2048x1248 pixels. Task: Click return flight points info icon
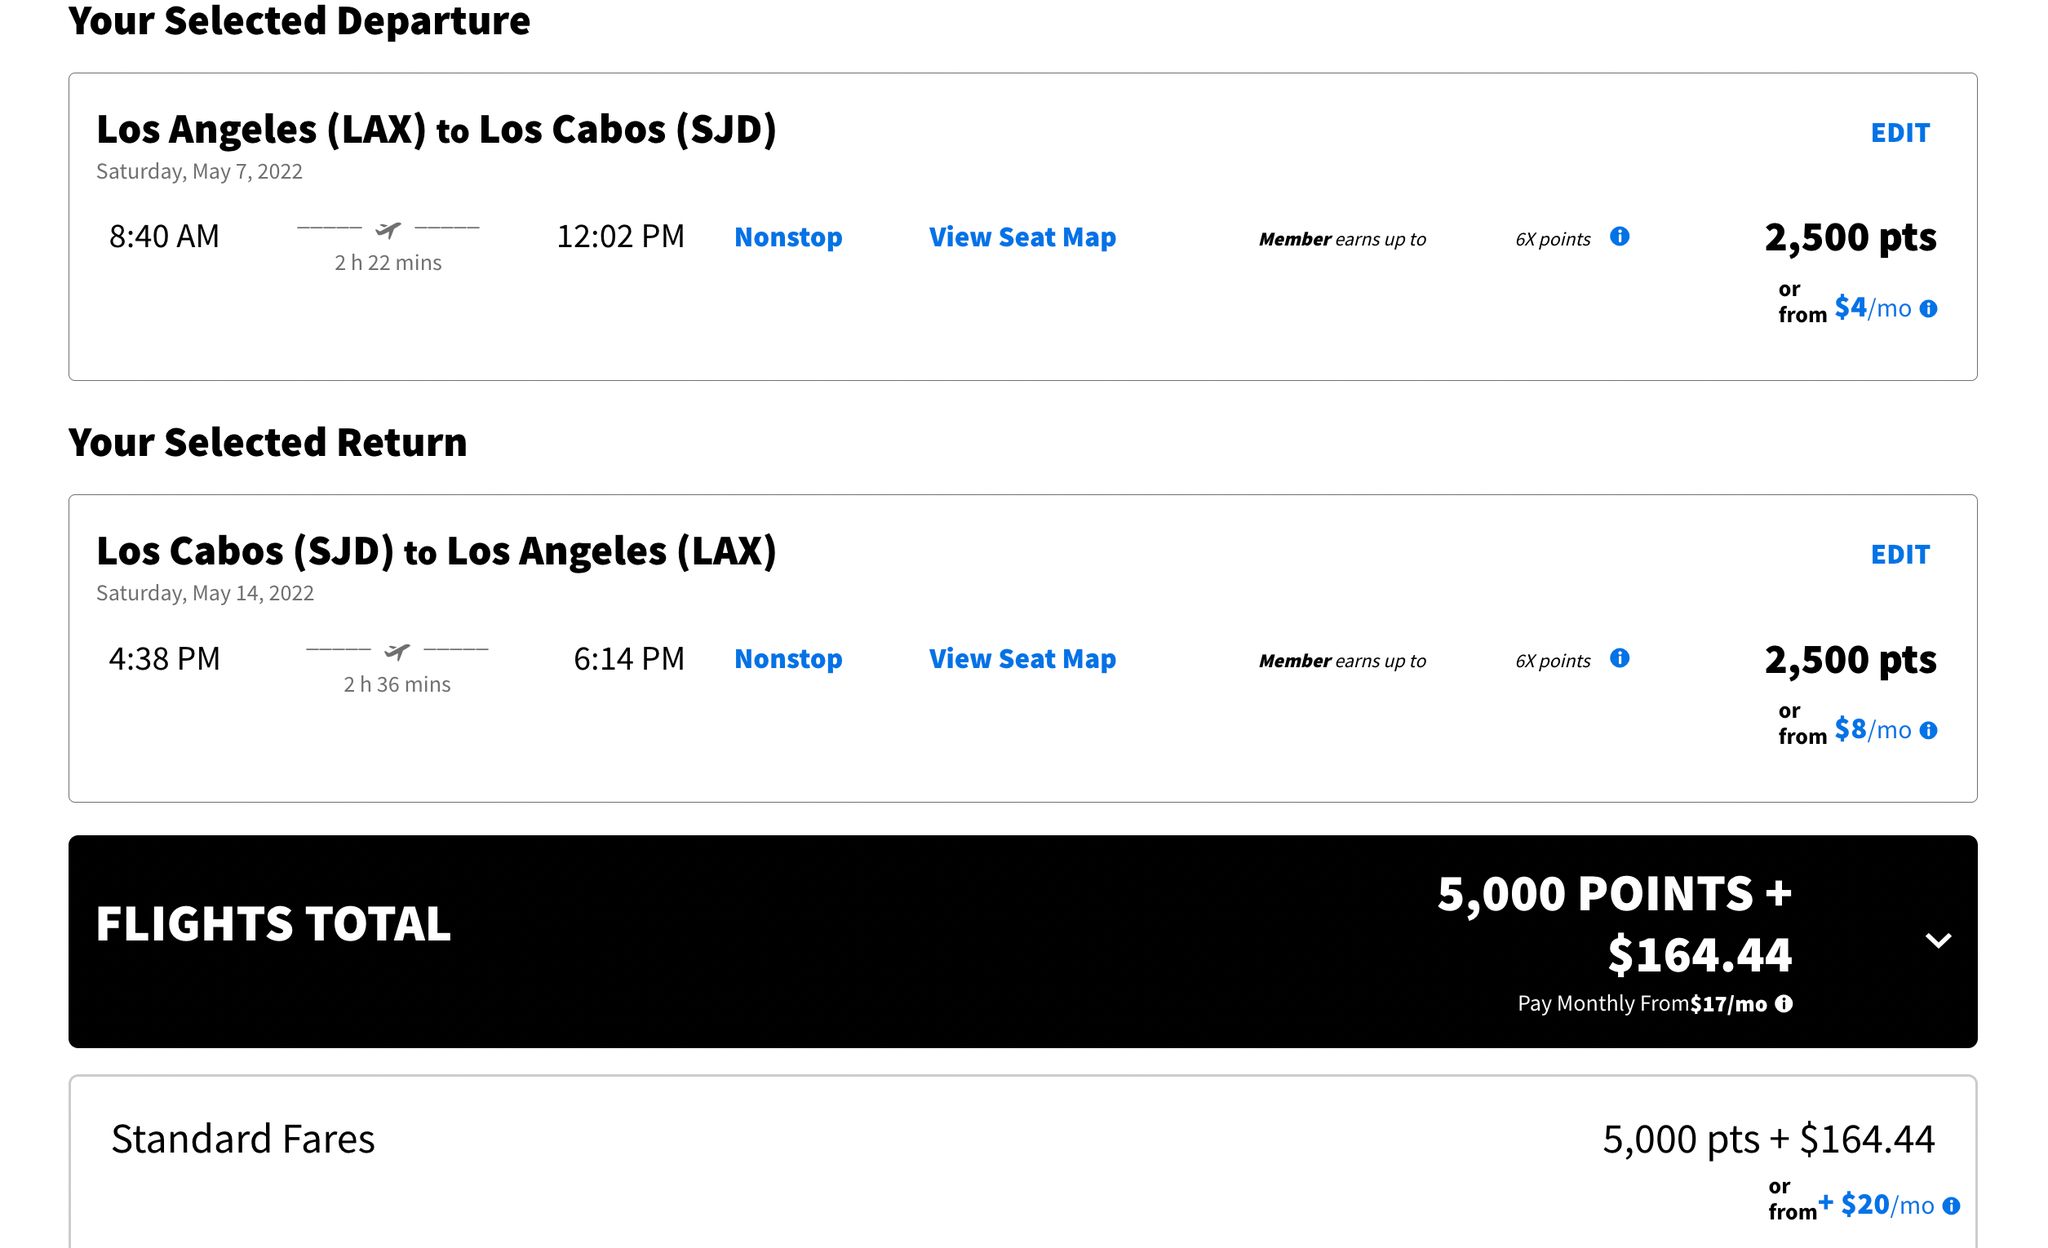pos(1619,658)
